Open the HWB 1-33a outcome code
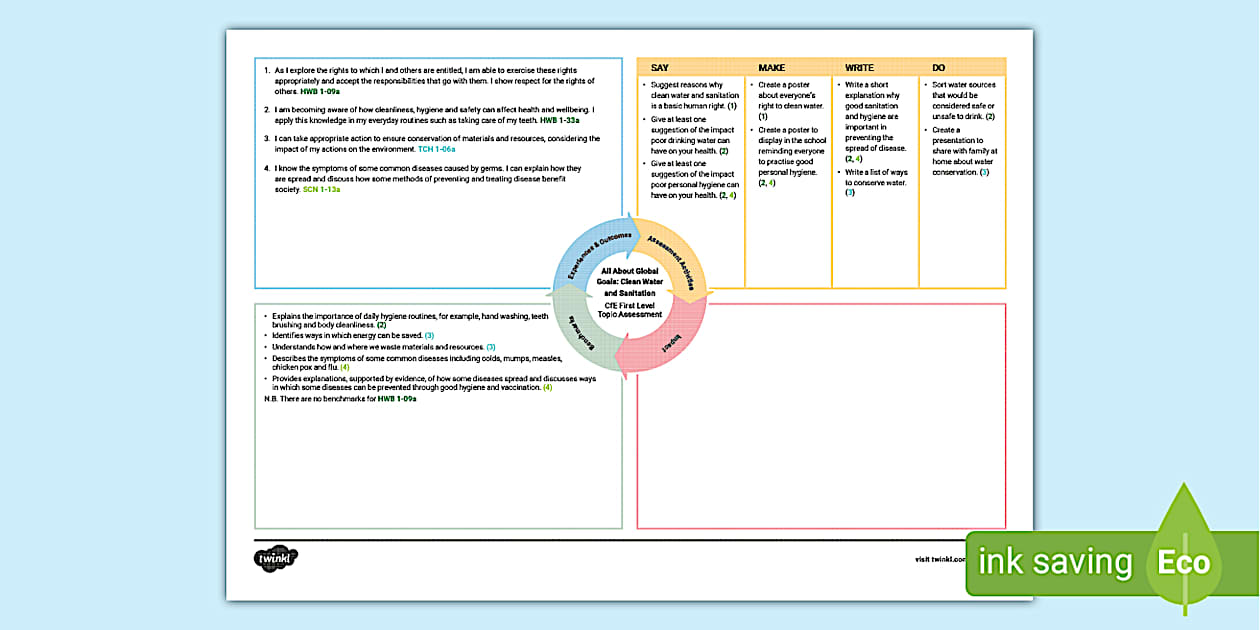1260x630 pixels. (560, 120)
